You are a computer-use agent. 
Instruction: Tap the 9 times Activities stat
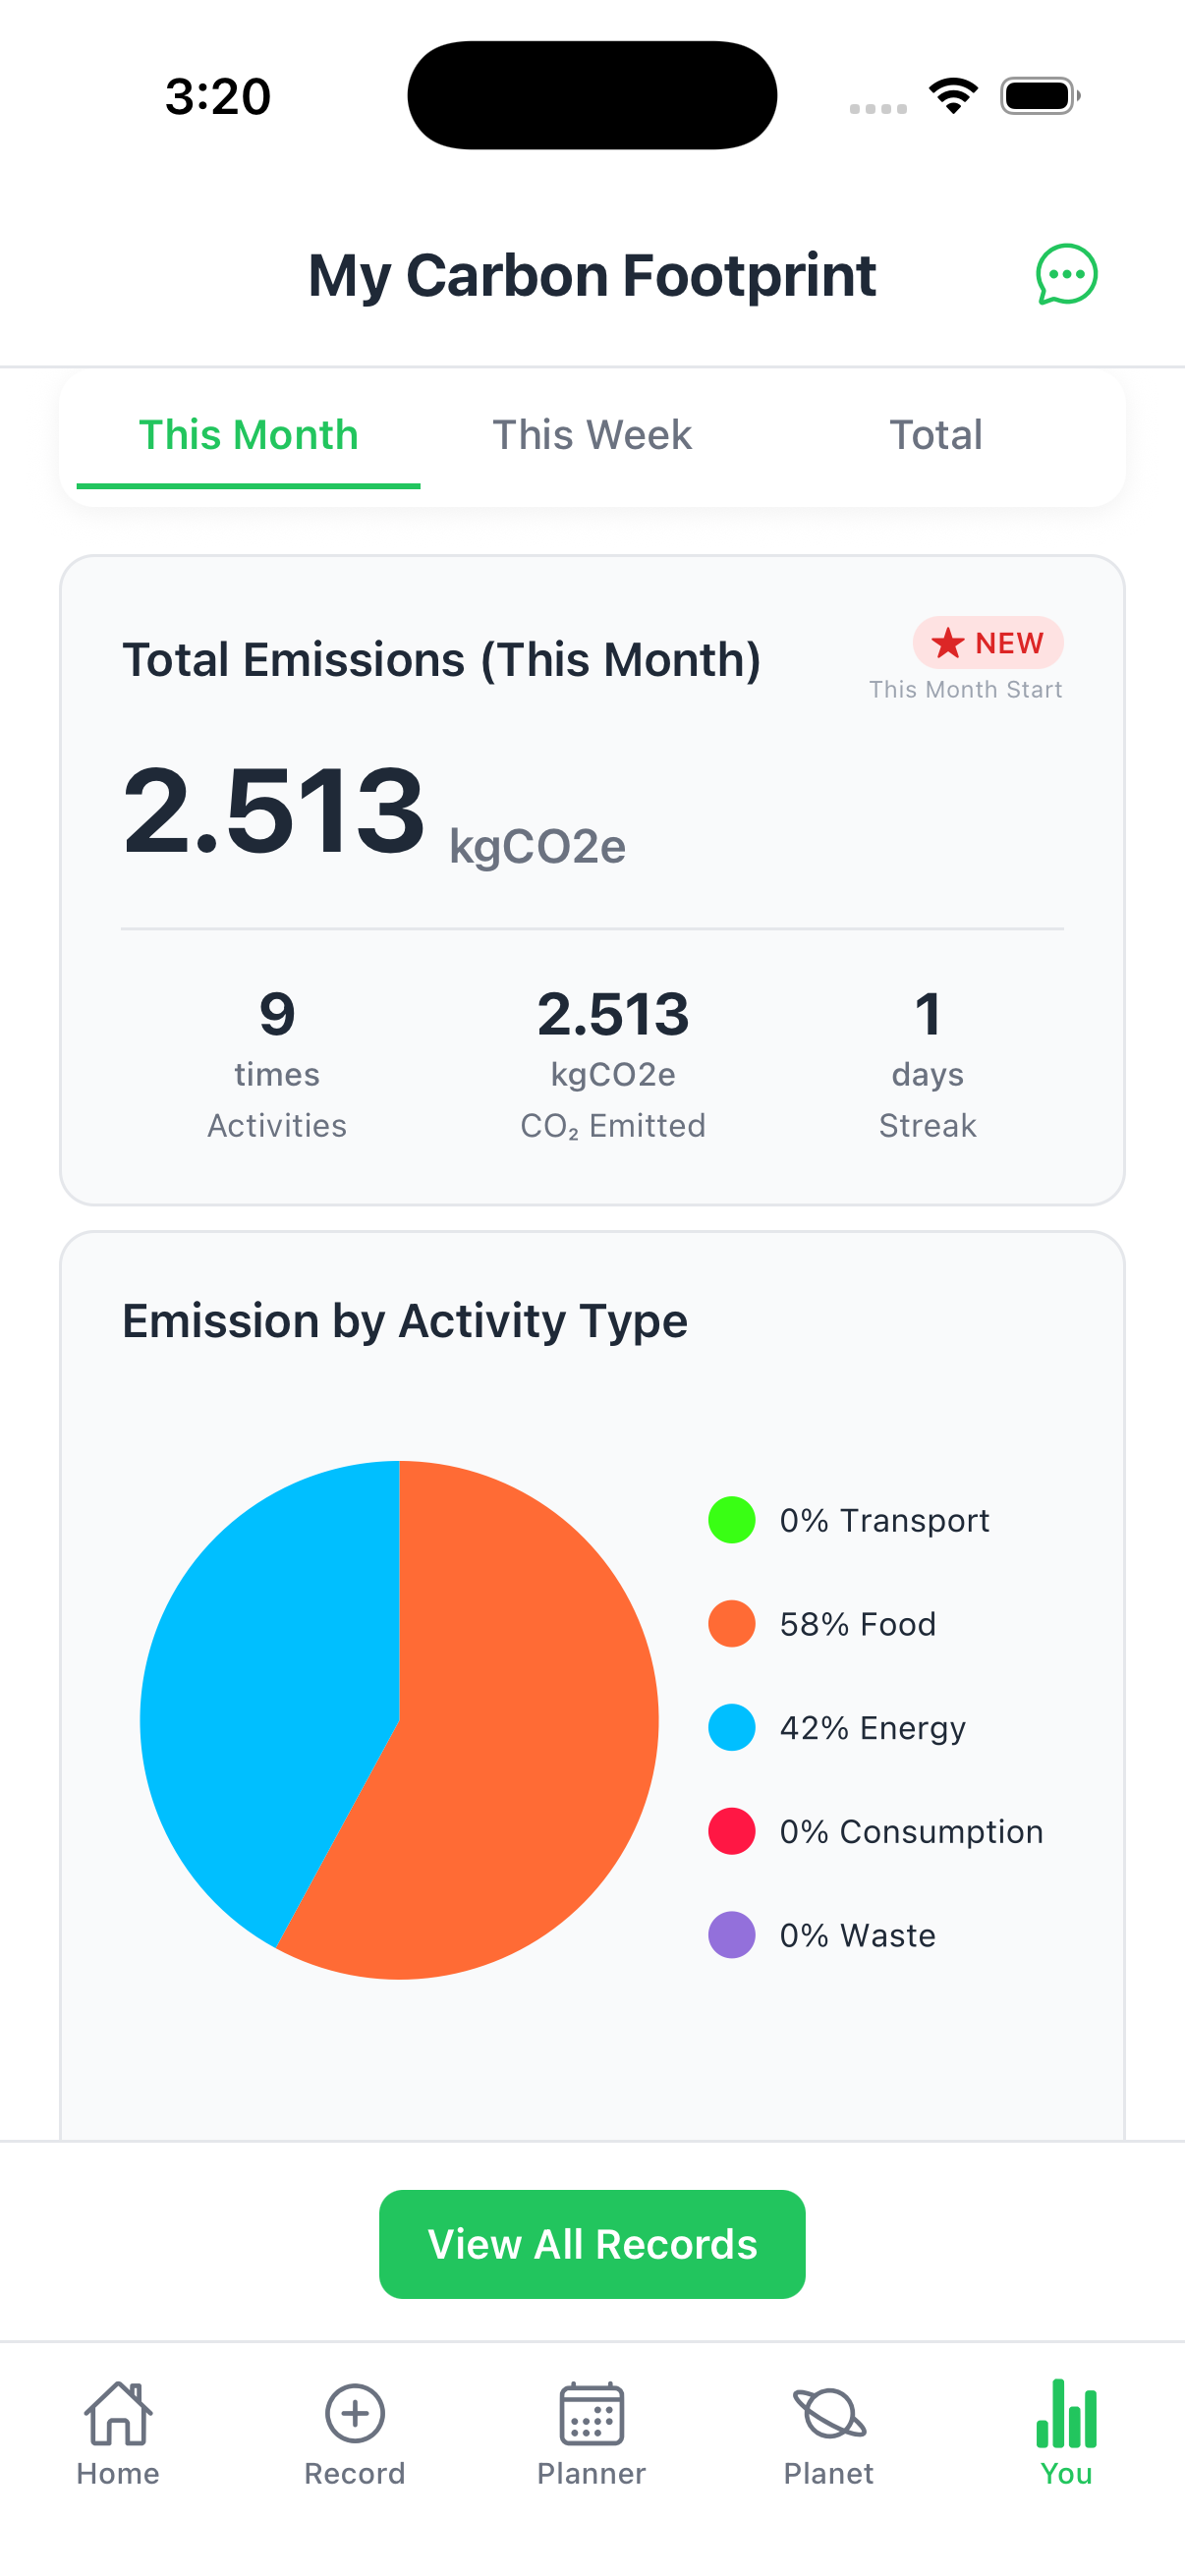click(x=277, y=1064)
